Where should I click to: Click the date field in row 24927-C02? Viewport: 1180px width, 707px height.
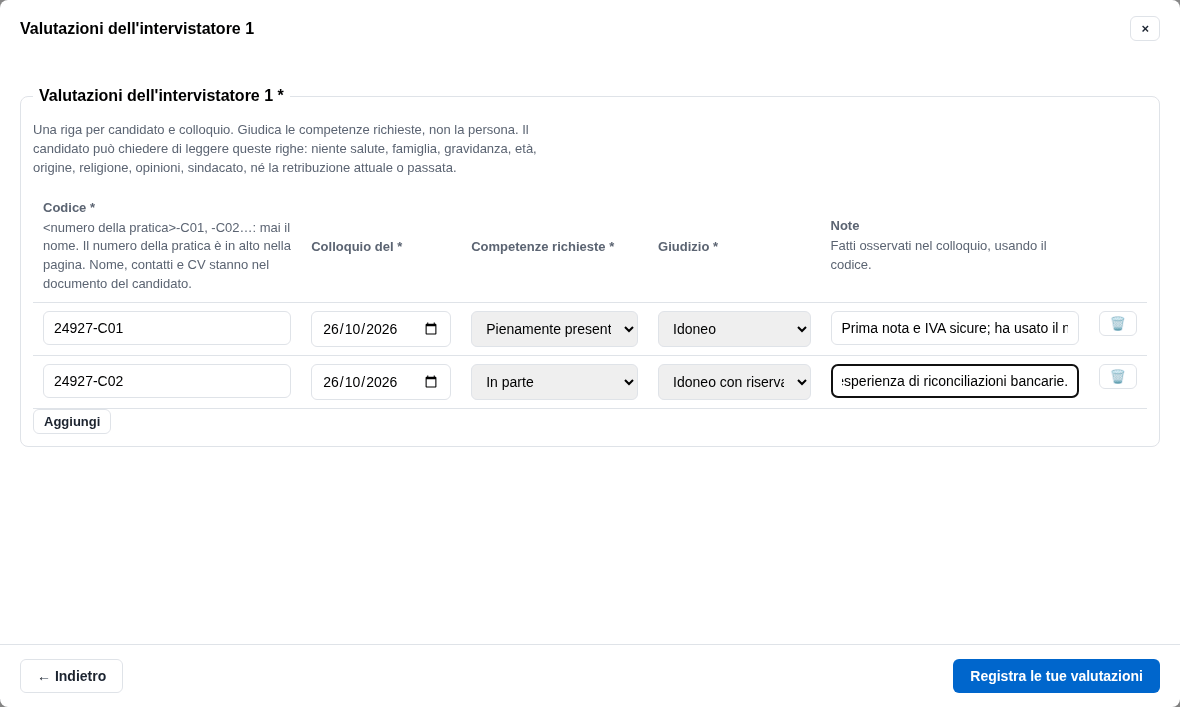coord(381,382)
